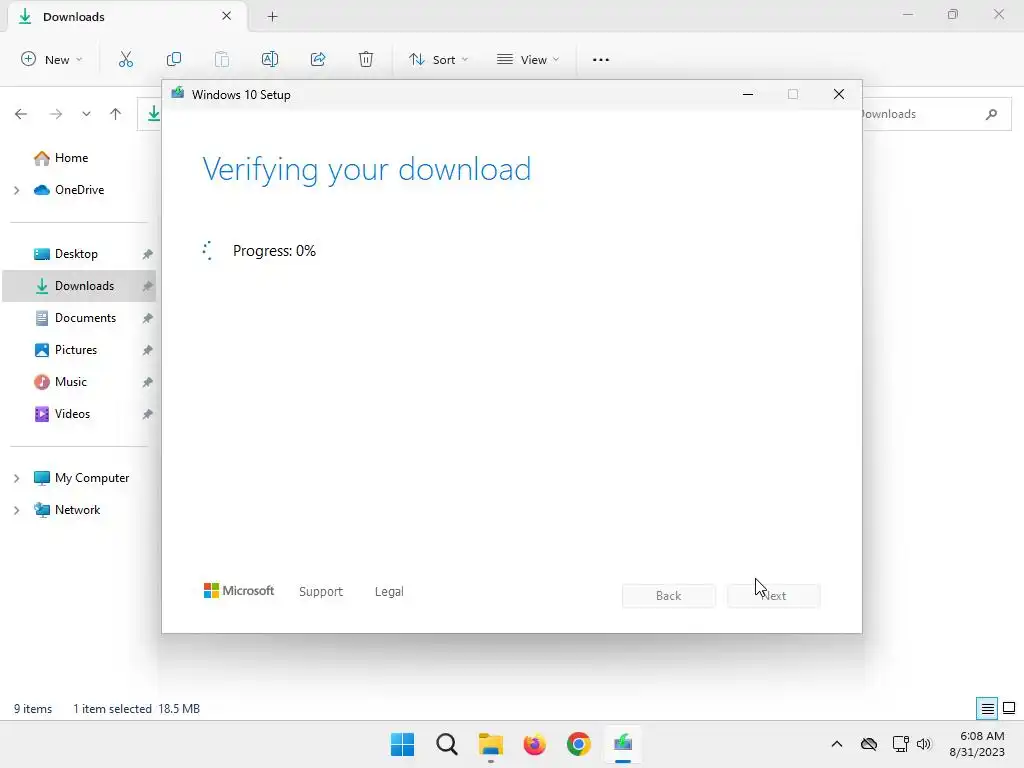
Task: Go forward with the right arrow in Explorer
Action: point(56,114)
